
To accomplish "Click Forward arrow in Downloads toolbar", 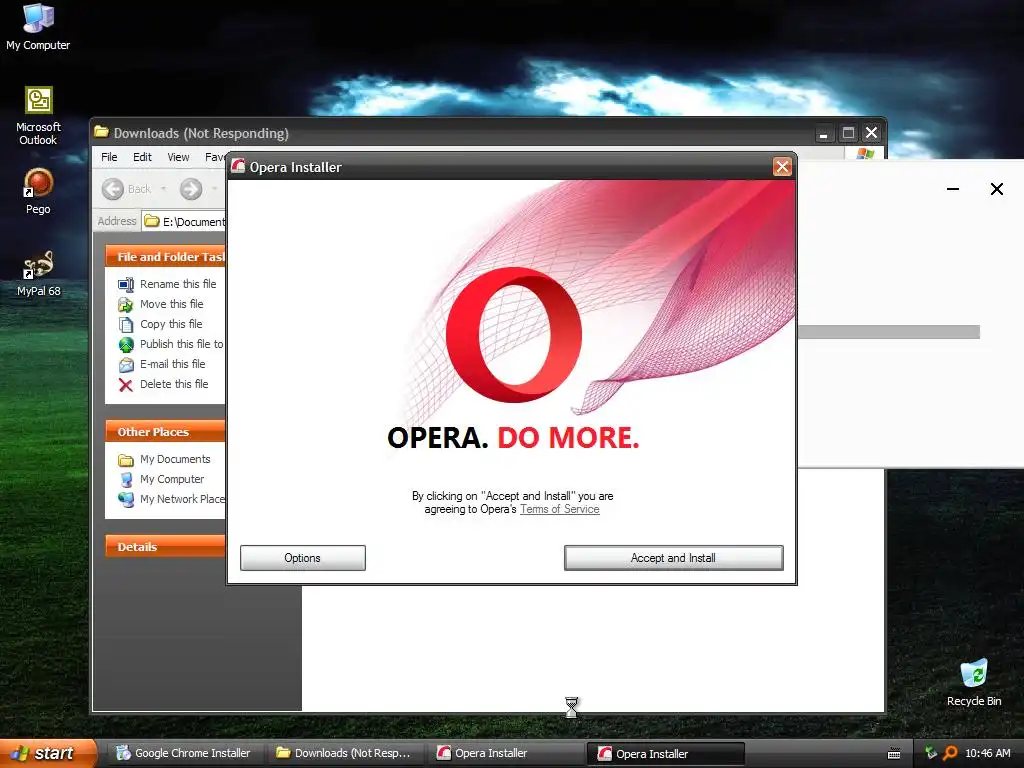I will point(191,189).
